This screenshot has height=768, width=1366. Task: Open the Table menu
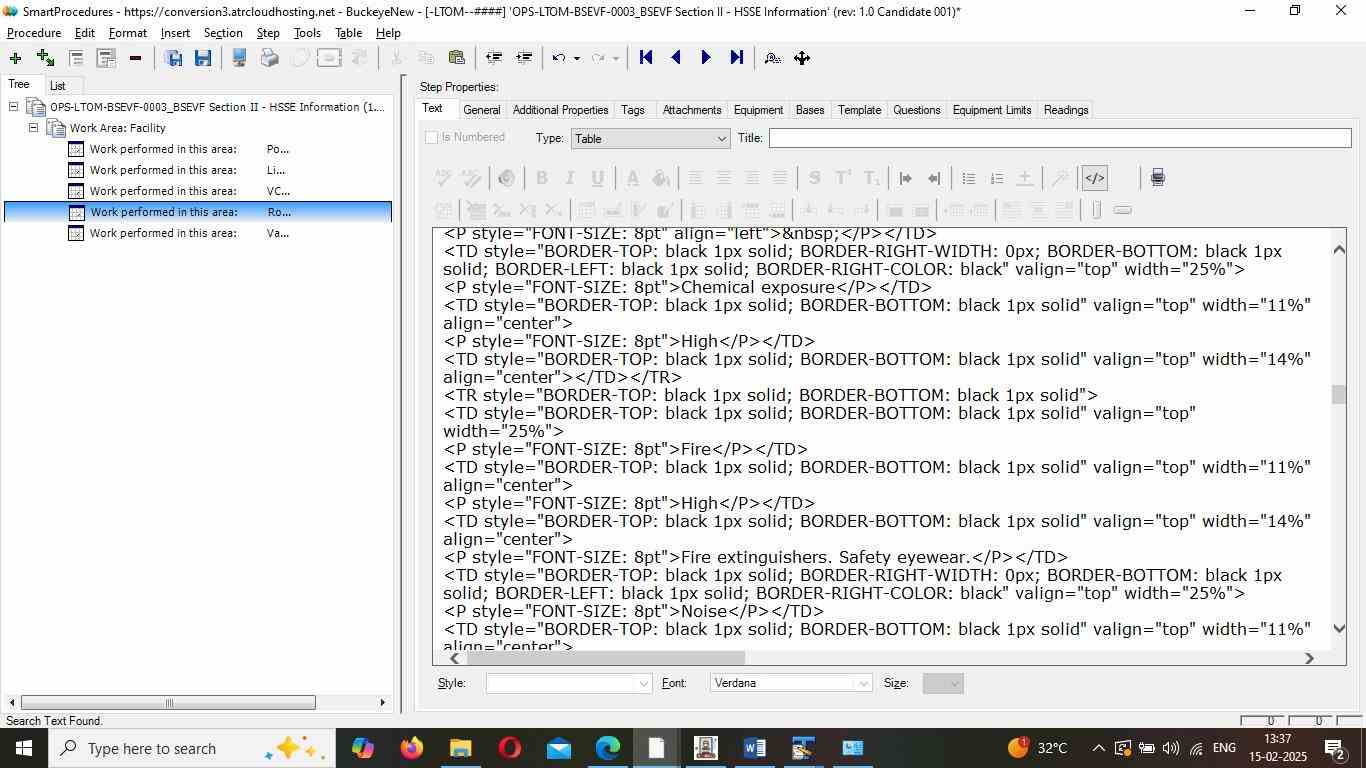tap(348, 33)
